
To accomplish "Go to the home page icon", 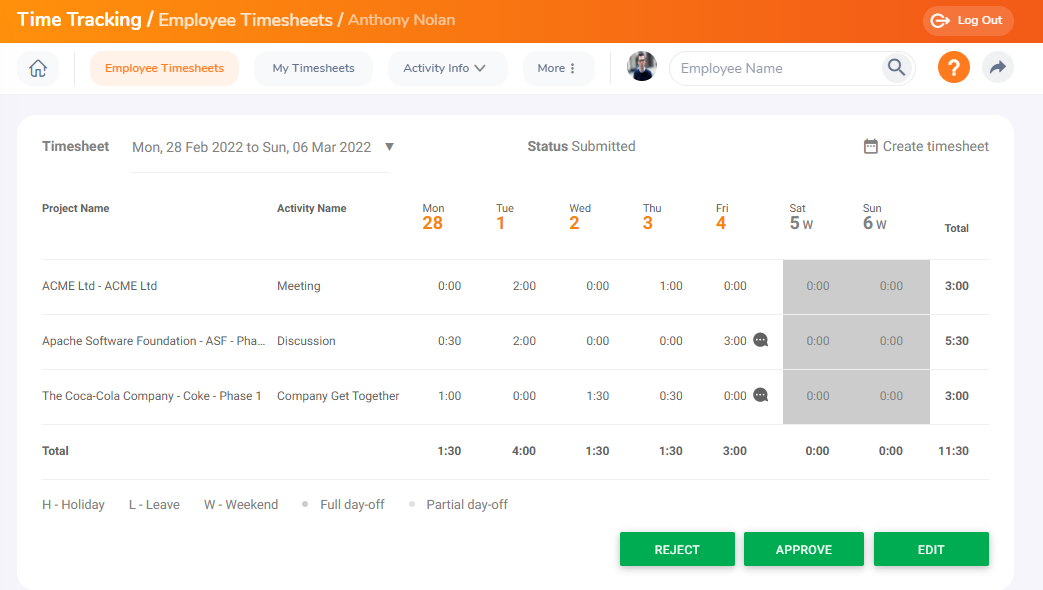I will click(x=38, y=68).
